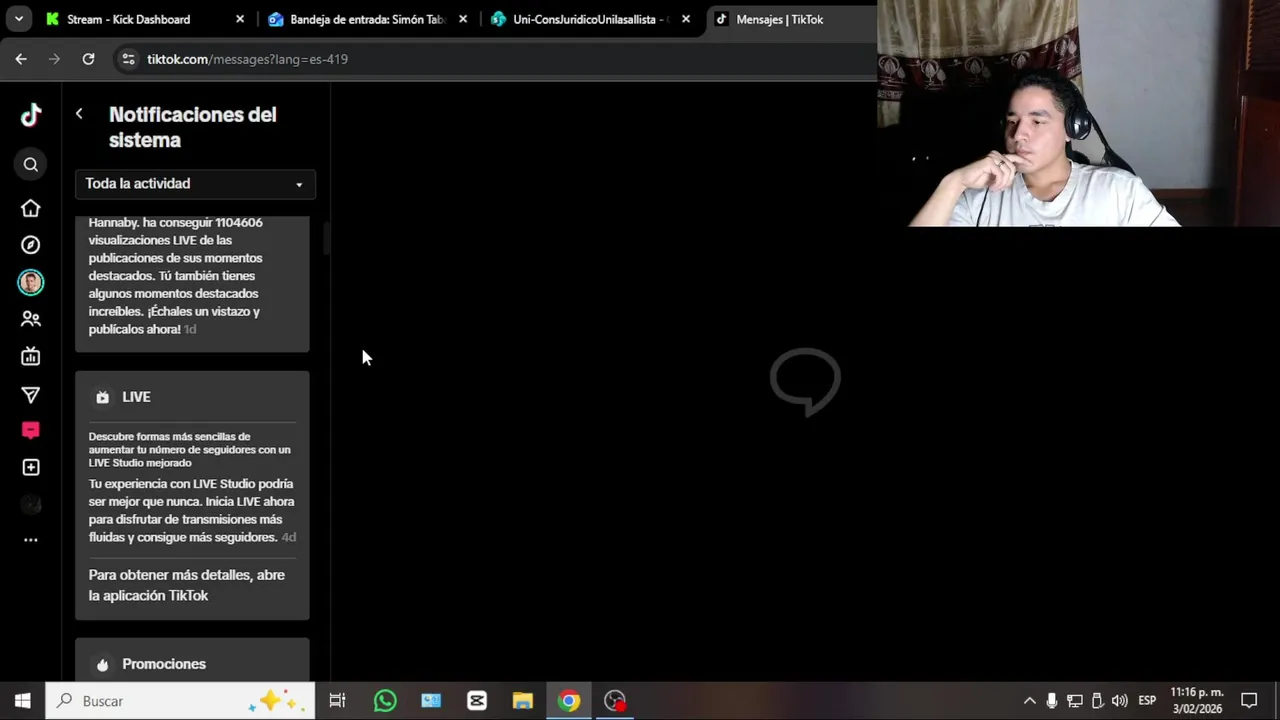Switch ESP input language

(x=1147, y=701)
